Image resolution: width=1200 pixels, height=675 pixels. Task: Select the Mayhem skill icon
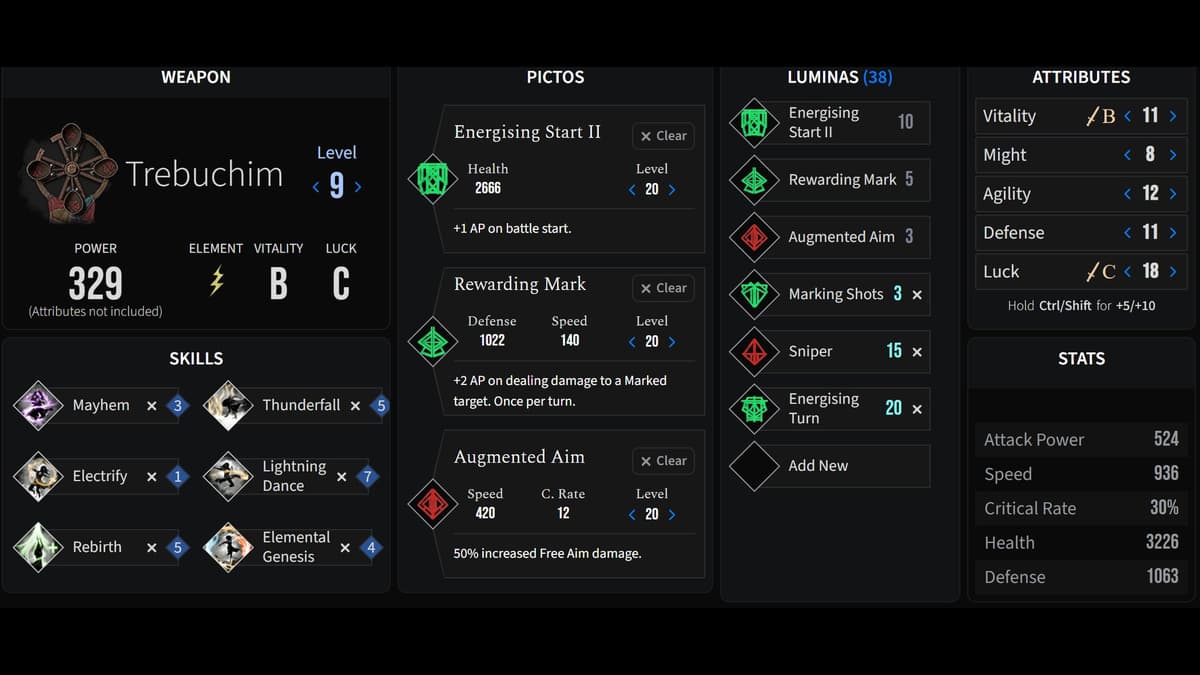tap(38, 405)
